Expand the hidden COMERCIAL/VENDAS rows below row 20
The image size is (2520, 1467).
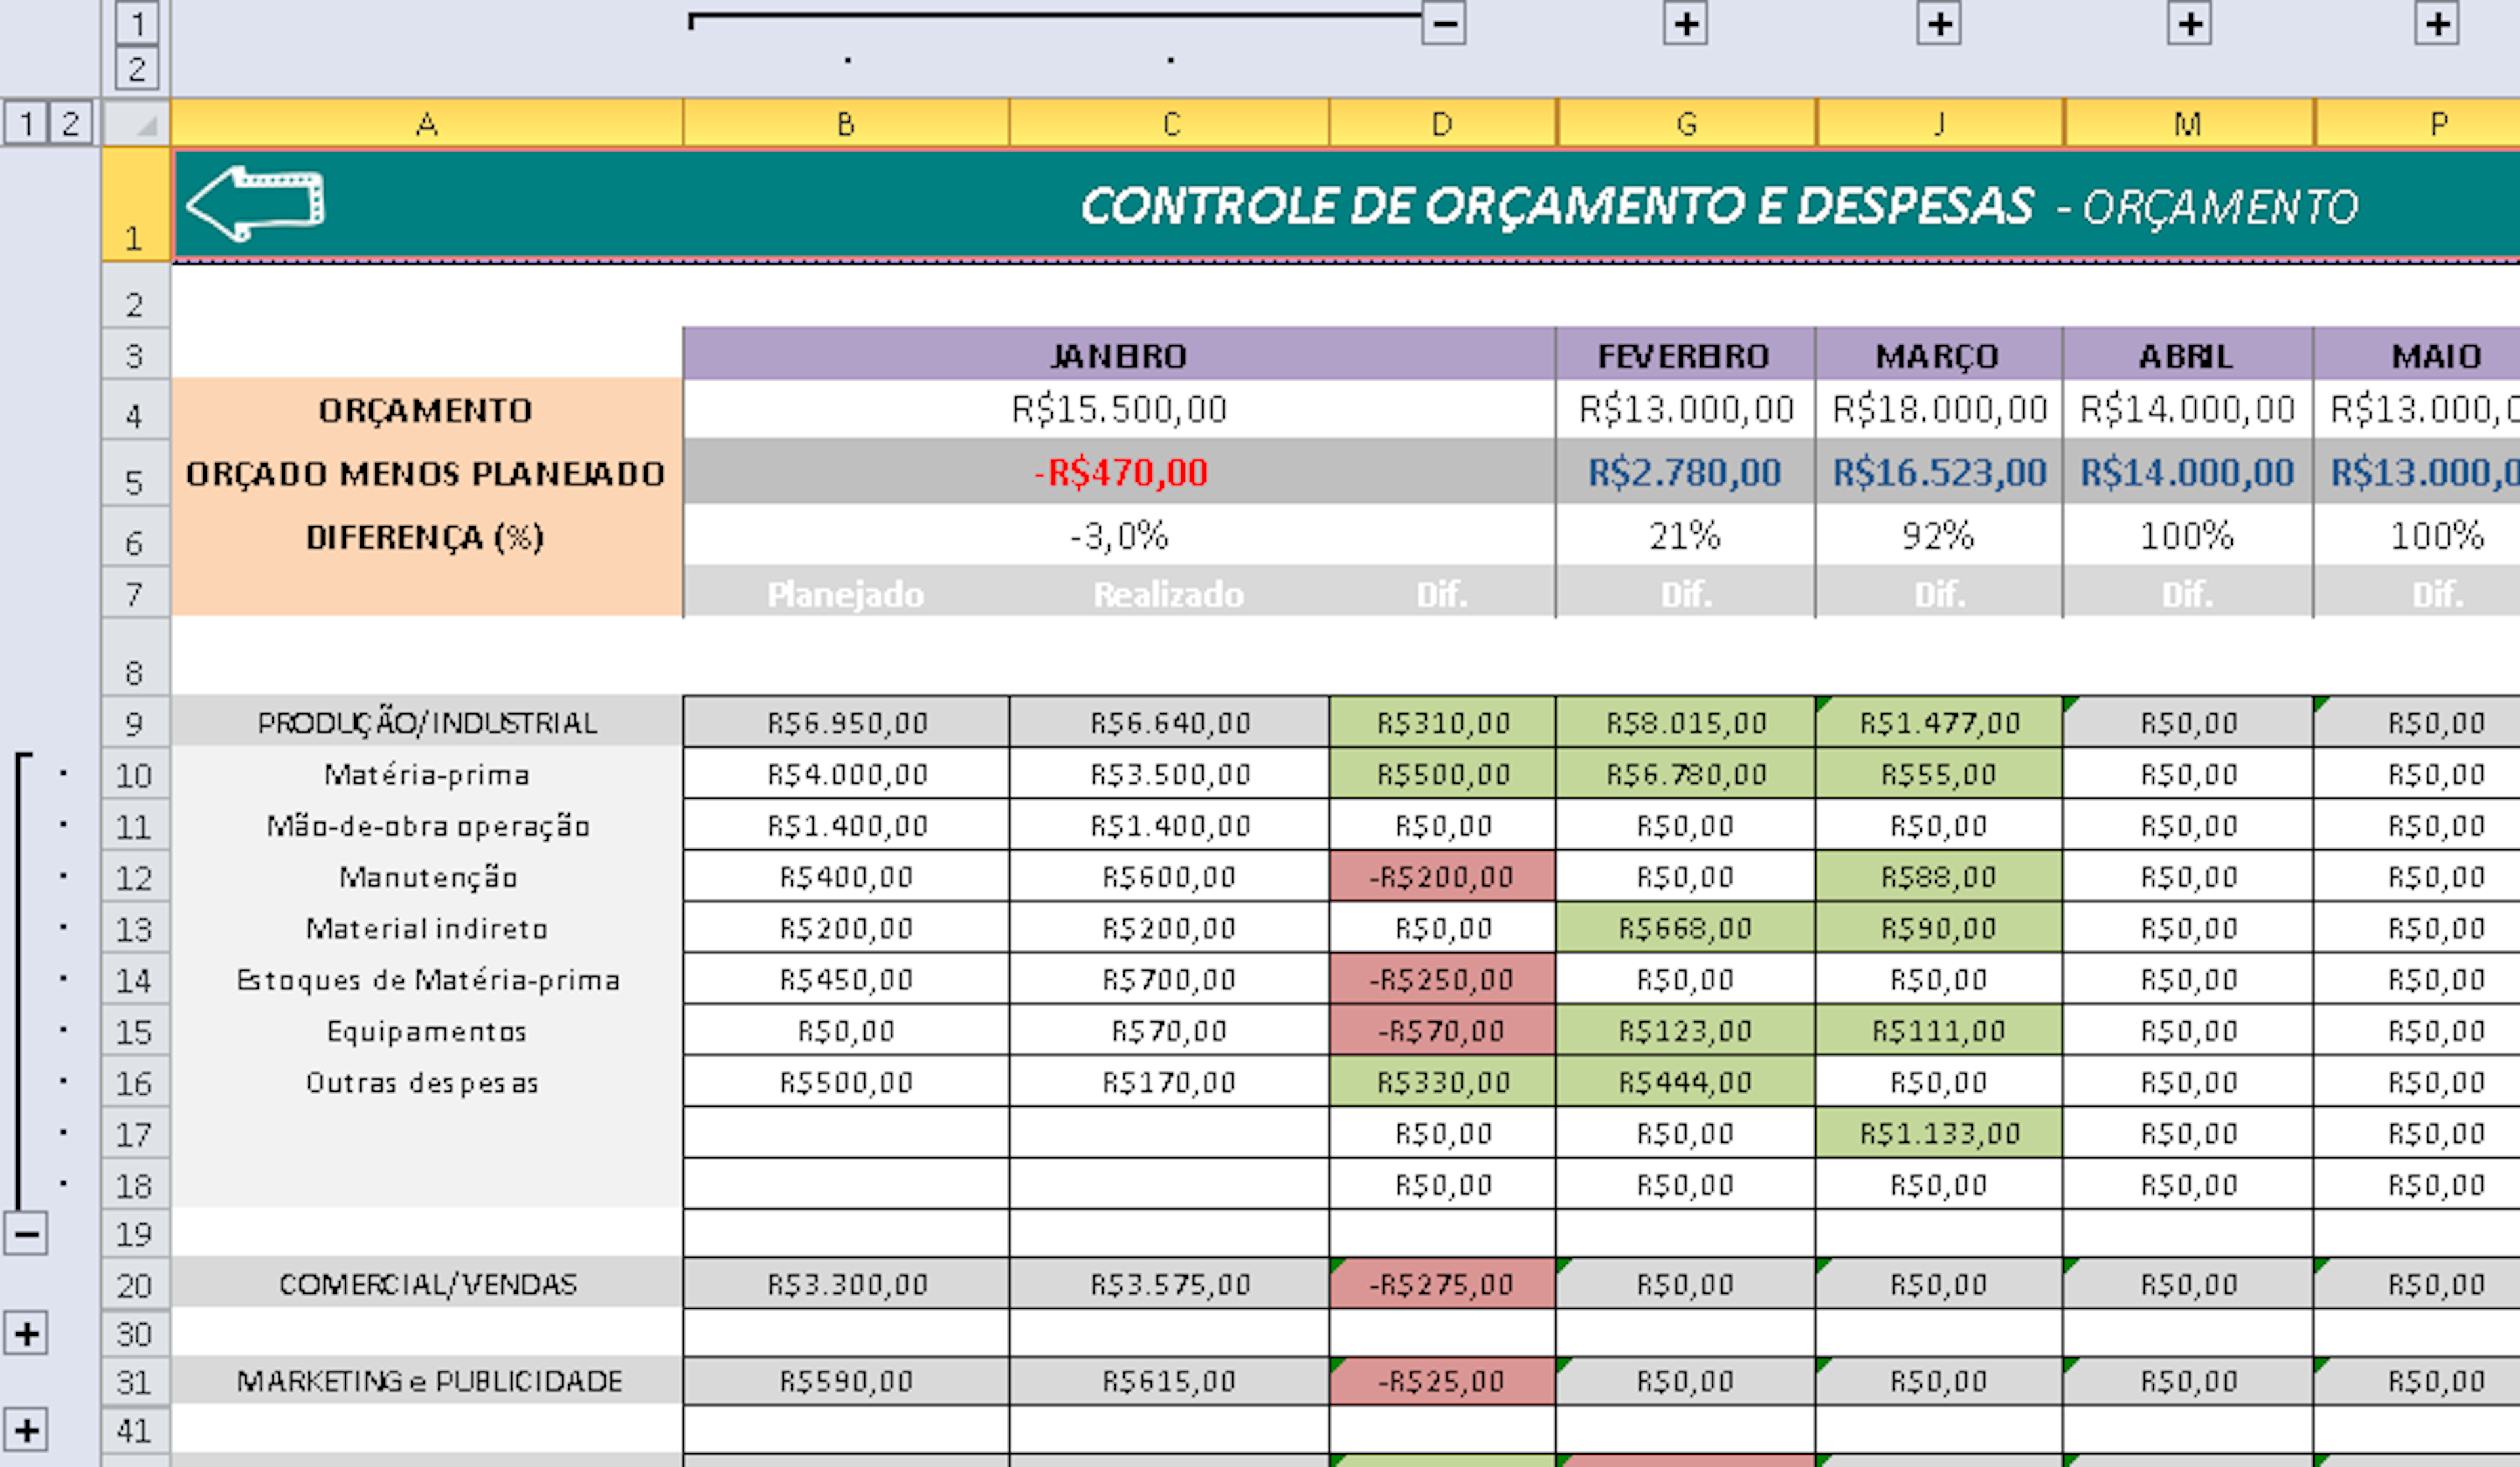click(27, 1333)
